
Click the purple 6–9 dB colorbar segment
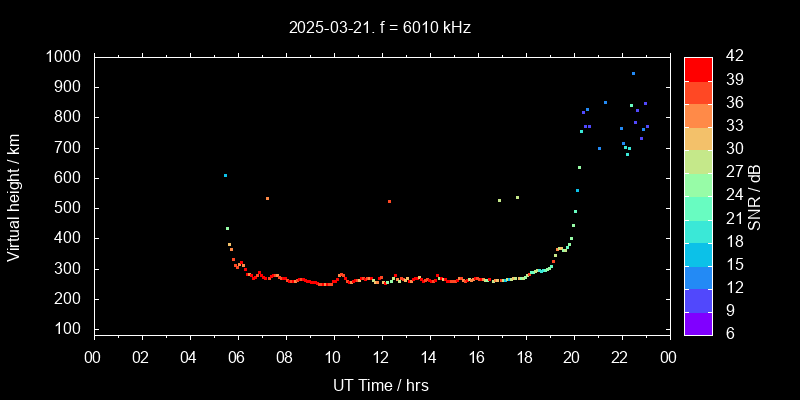click(698, 323)
